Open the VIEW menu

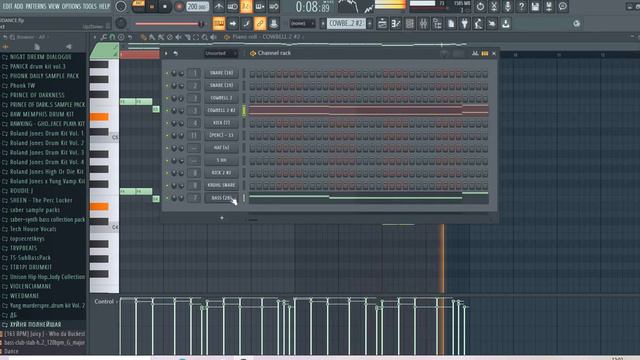[x=54, y=6]
